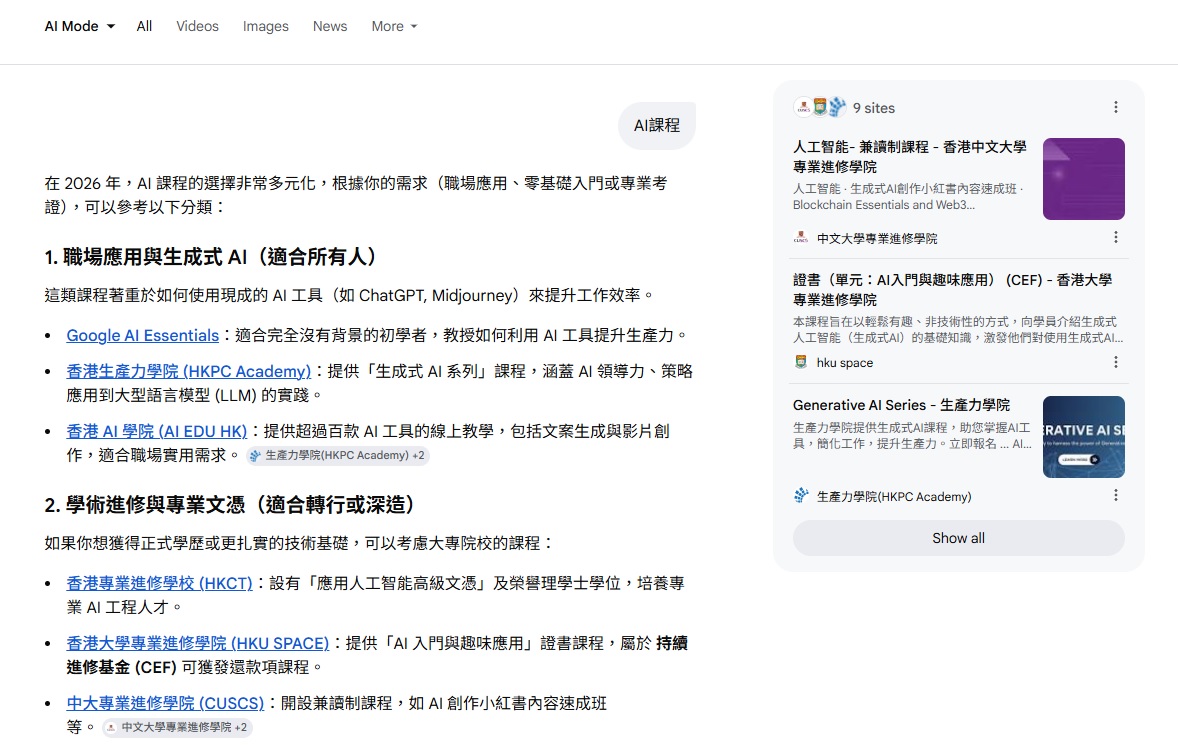The height and width of the screenshot is (745, 1178).
Task: Click the Show all button
Action: (959, 538)
